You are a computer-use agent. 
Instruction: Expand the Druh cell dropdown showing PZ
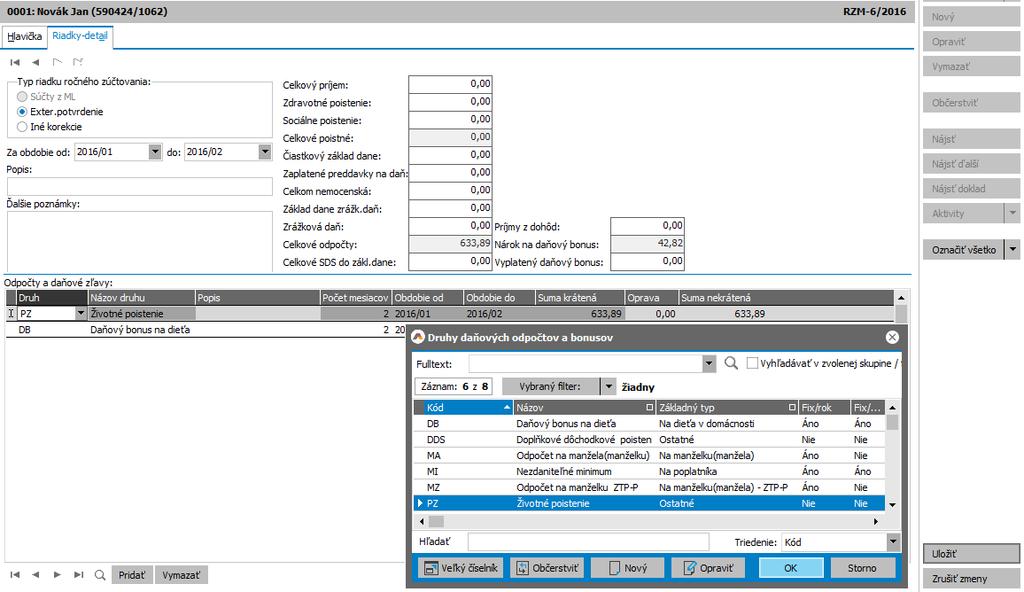point(81,314)
